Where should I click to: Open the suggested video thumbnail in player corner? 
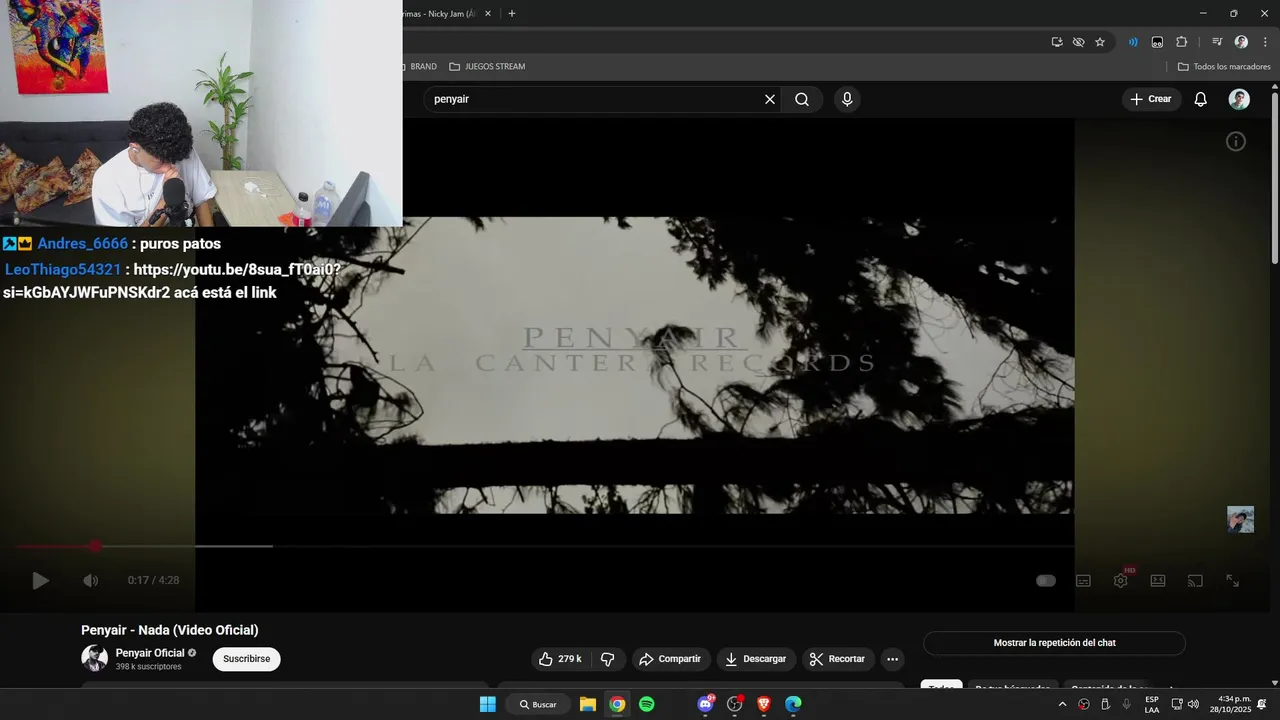[x=1240, y=519]
